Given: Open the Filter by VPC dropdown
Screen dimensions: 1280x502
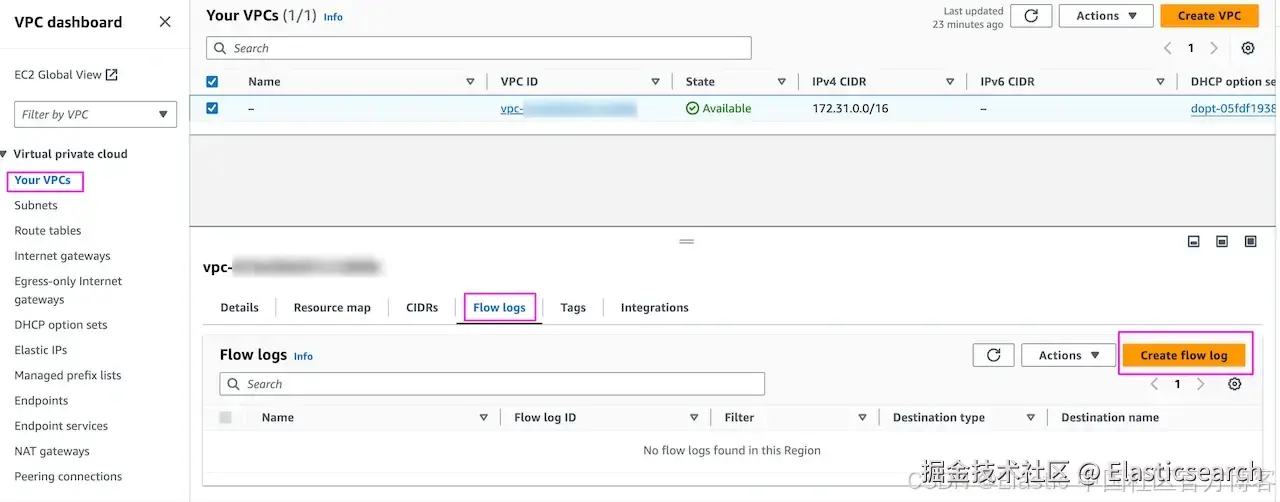Looking at the screenshot, I should [x=95, y=115].
